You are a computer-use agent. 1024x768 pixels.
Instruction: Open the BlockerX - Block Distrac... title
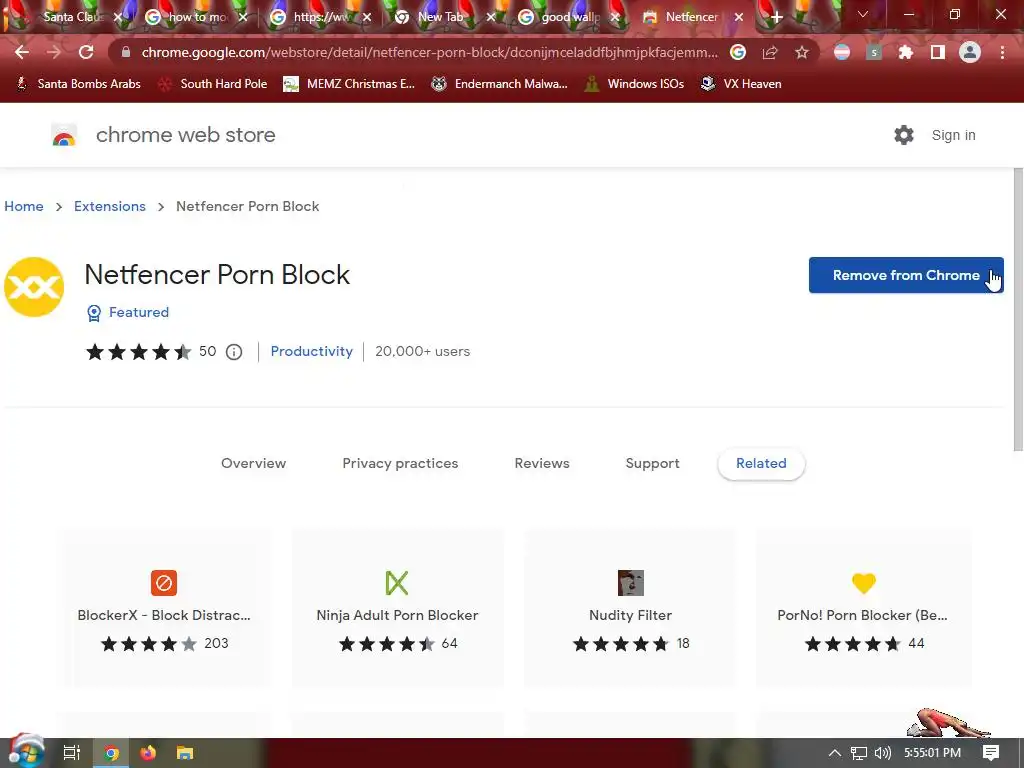coord(164,615)
